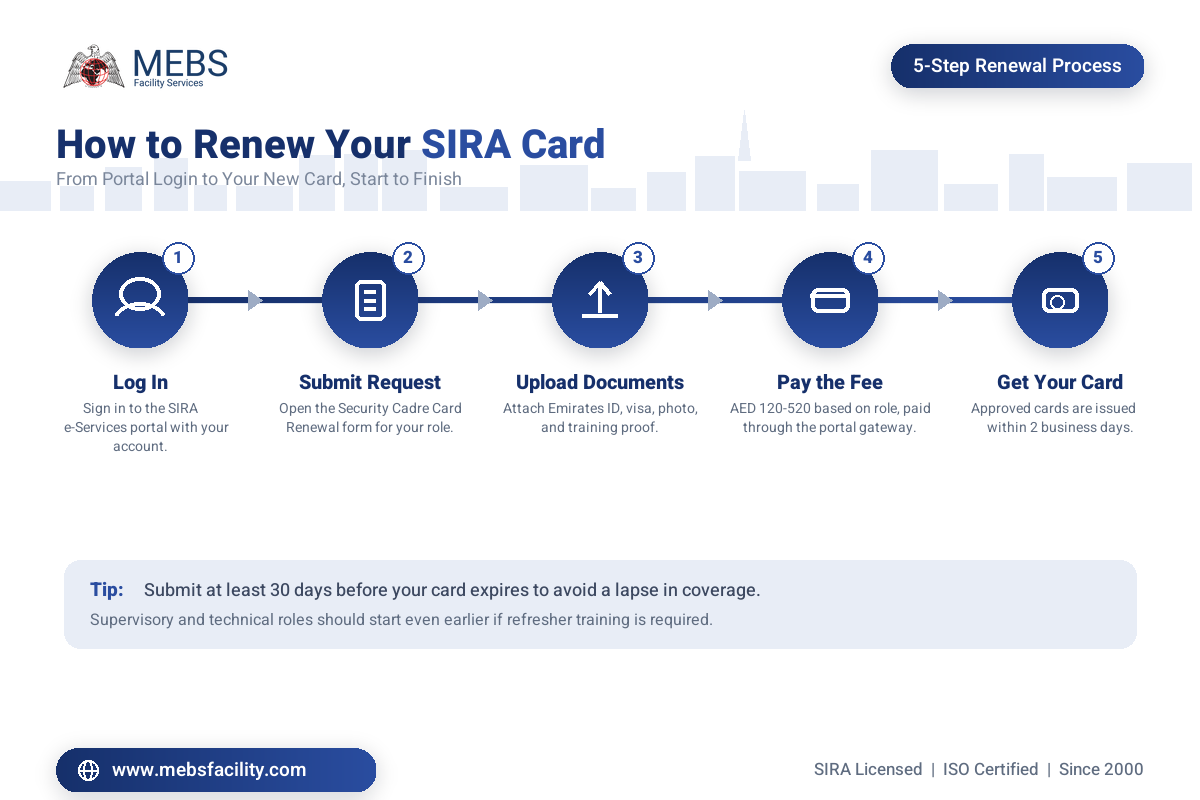
Task: Click the Log In user icon
Action: tap(140, 299)
